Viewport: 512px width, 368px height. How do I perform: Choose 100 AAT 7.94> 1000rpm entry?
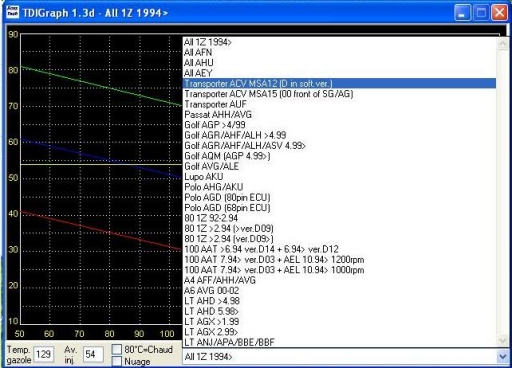(339, 270)
